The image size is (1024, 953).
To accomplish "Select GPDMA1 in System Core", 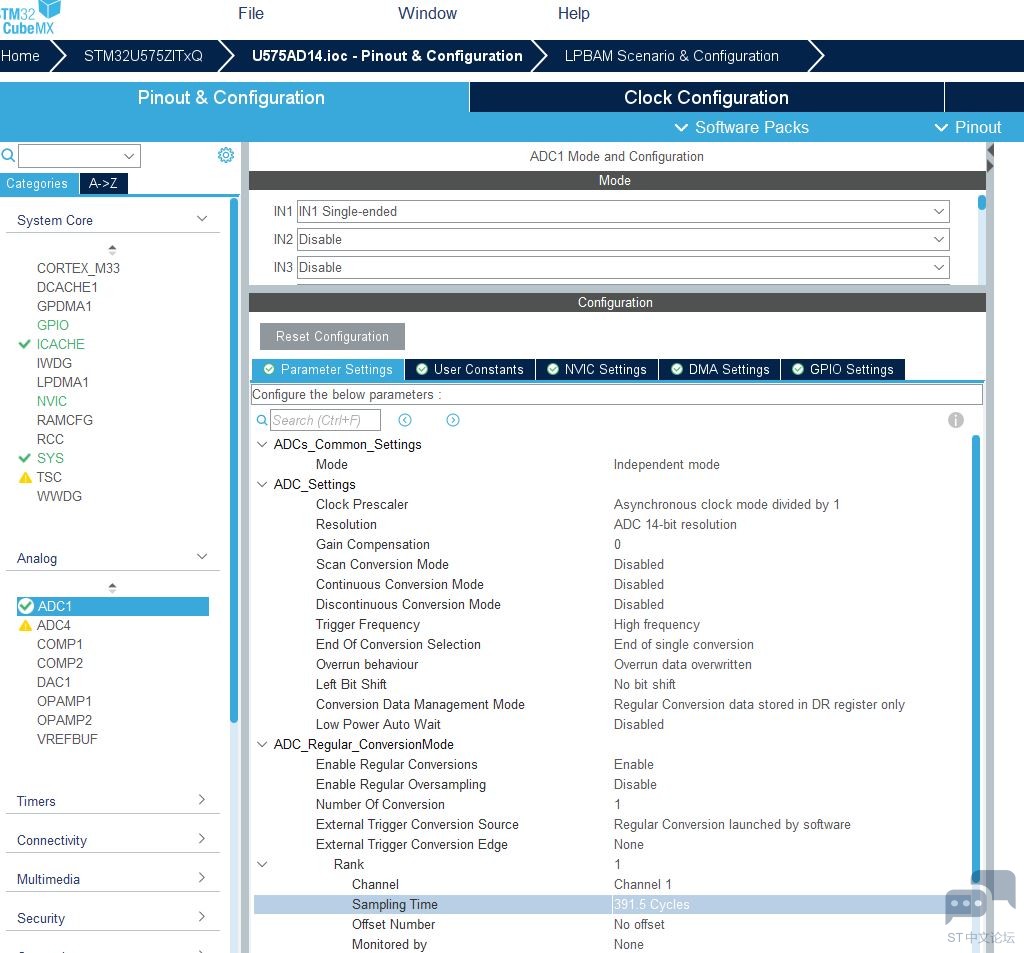I will (x=64, y=306).
